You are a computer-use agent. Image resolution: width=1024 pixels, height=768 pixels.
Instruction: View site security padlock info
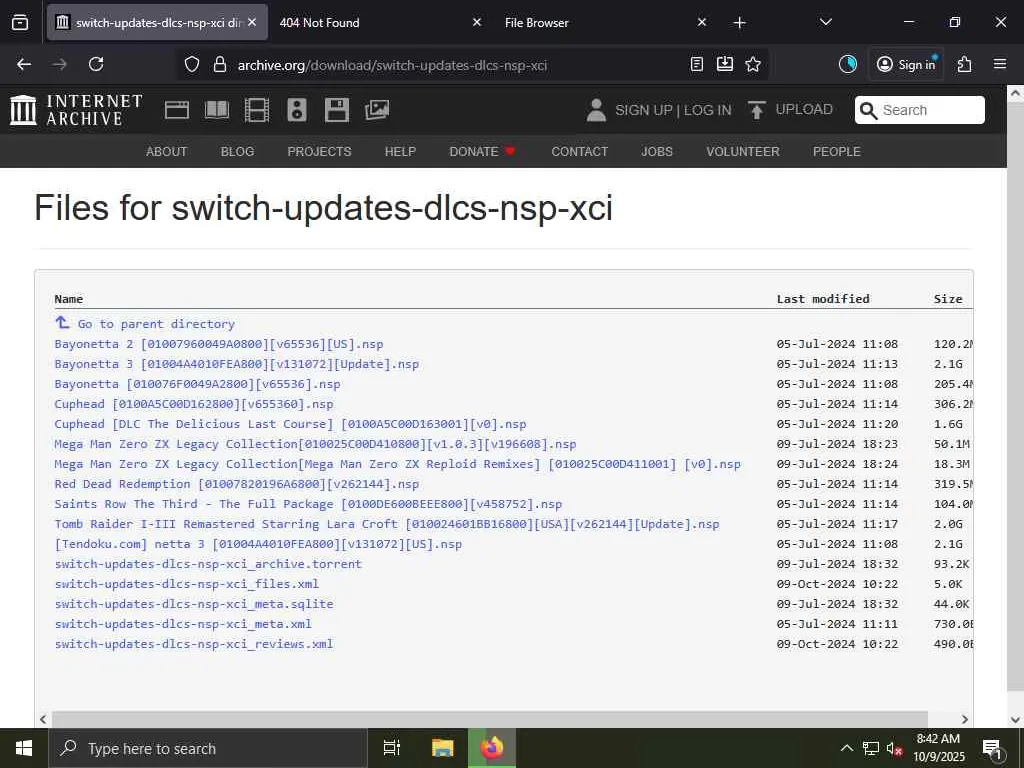point(220,65)
